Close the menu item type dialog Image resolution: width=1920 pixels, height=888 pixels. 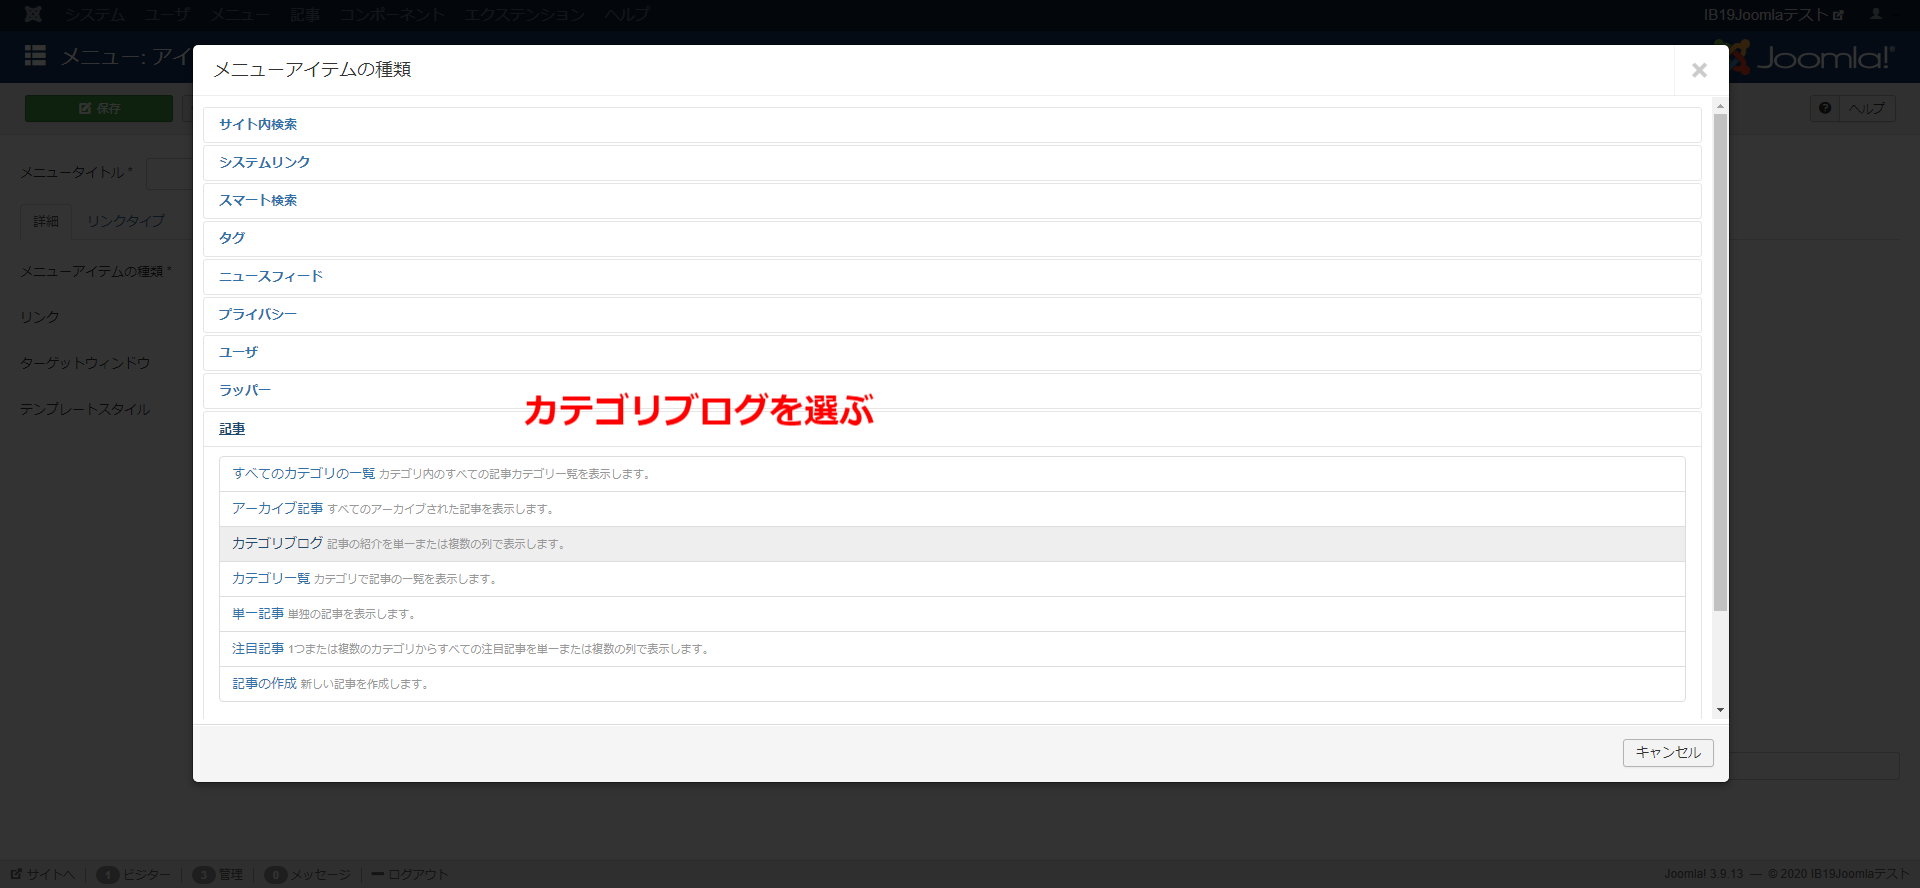[x=1698, y=70]
